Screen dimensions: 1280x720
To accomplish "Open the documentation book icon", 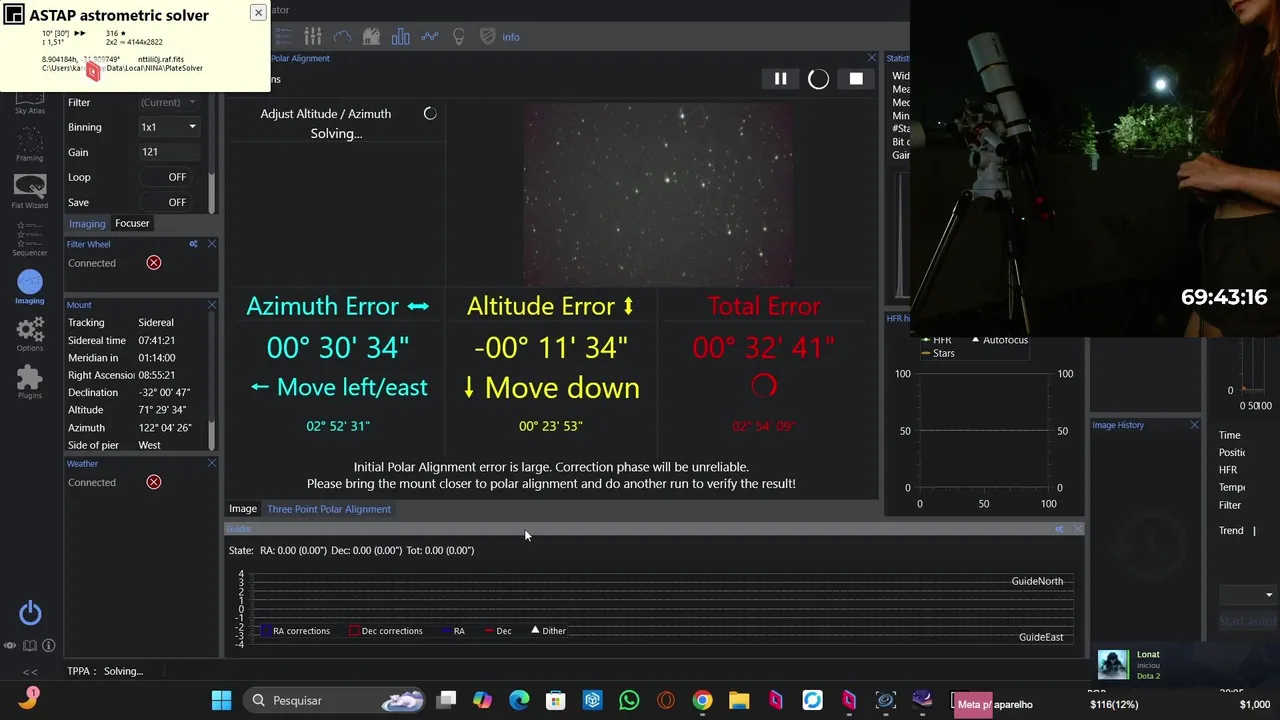I will point(30,646).
